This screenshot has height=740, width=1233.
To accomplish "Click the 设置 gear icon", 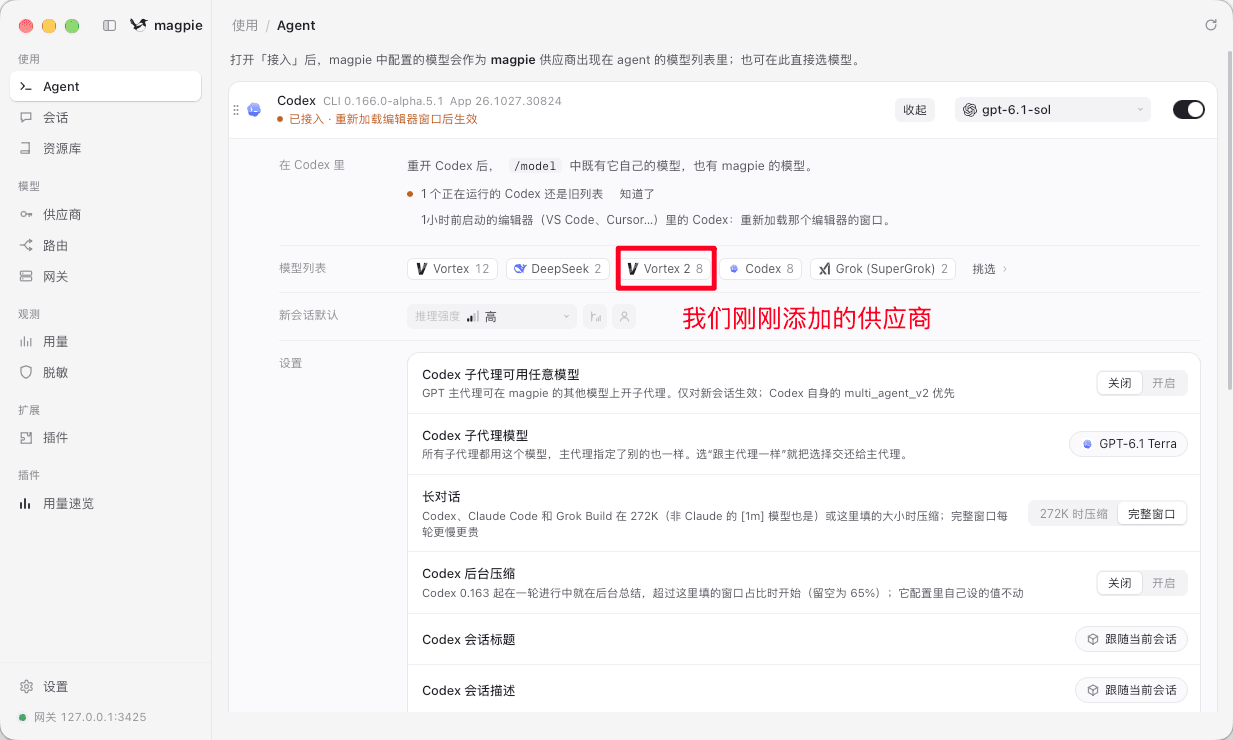I will 26,687.
